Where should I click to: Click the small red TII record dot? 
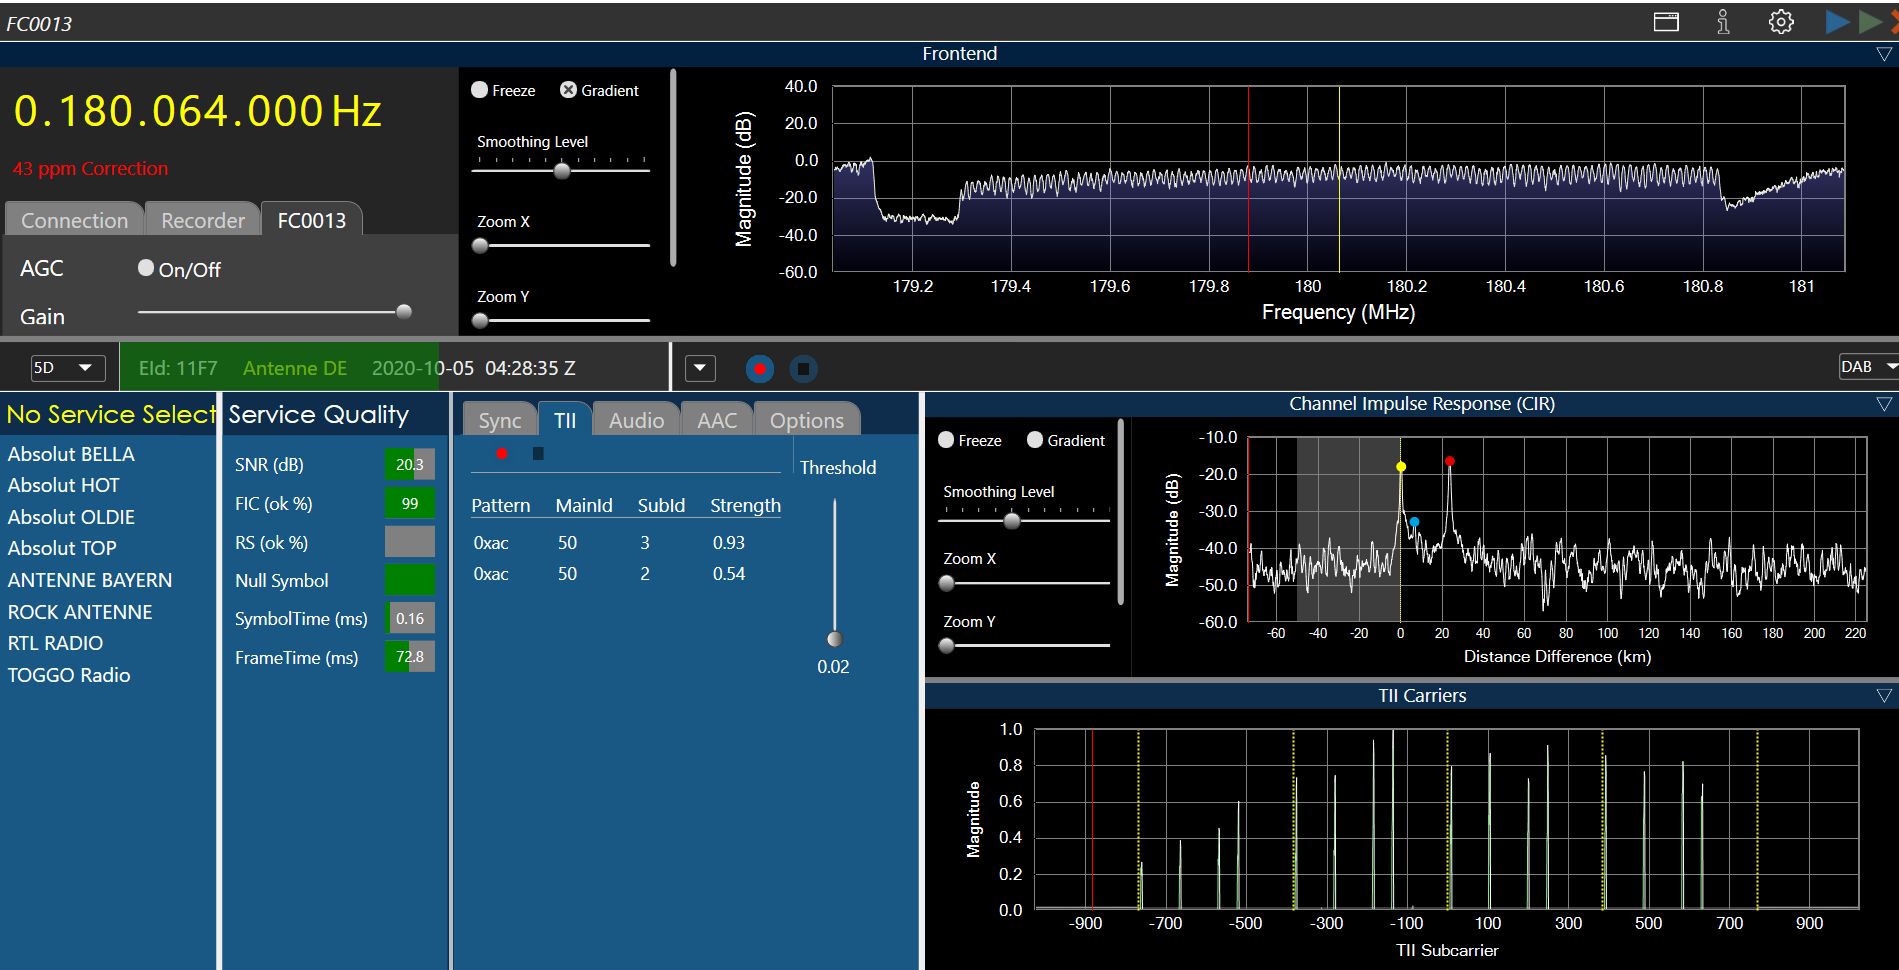pyautogui.click(x=502, y=454)
